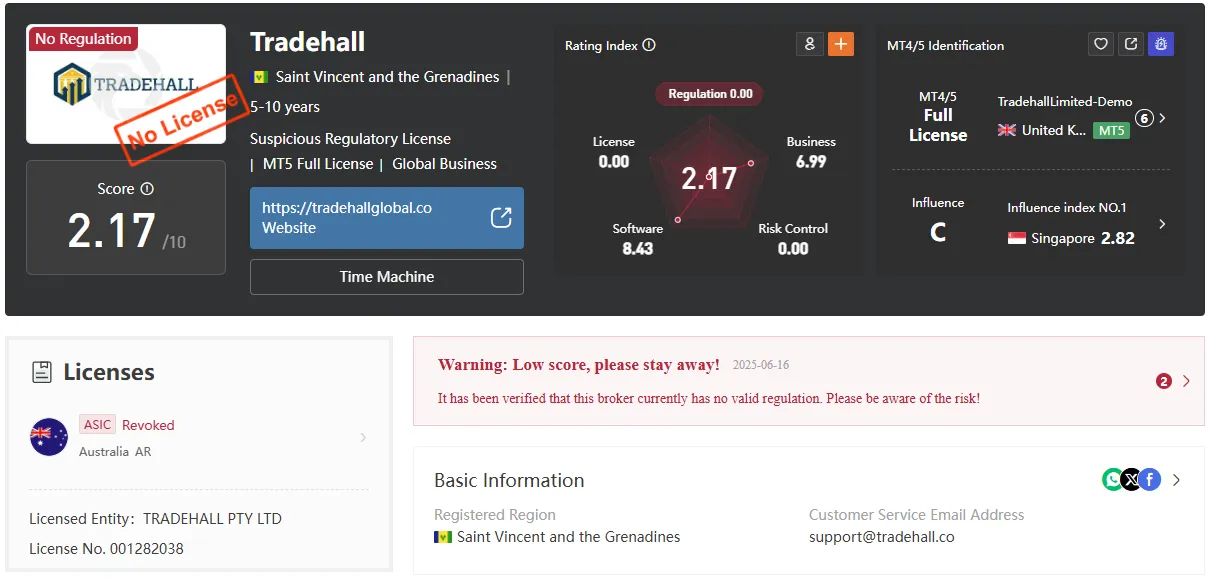Screen dimensions: 1209x579
Task: Click the Score 2.17 card
Action: click(126, 217)
